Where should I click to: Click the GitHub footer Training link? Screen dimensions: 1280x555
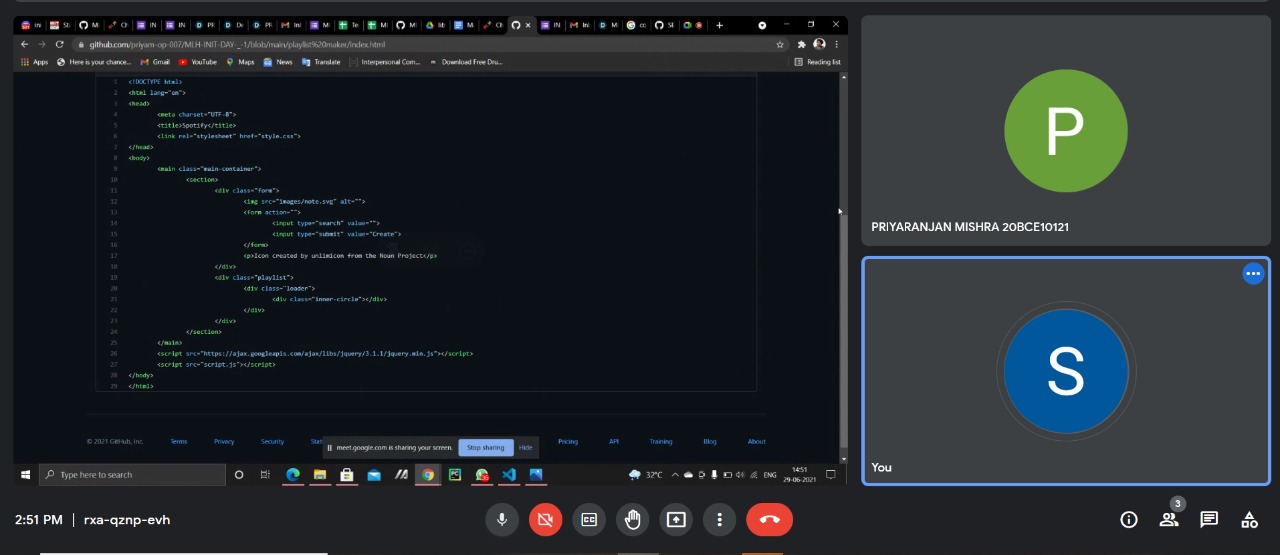click(661, 441)
